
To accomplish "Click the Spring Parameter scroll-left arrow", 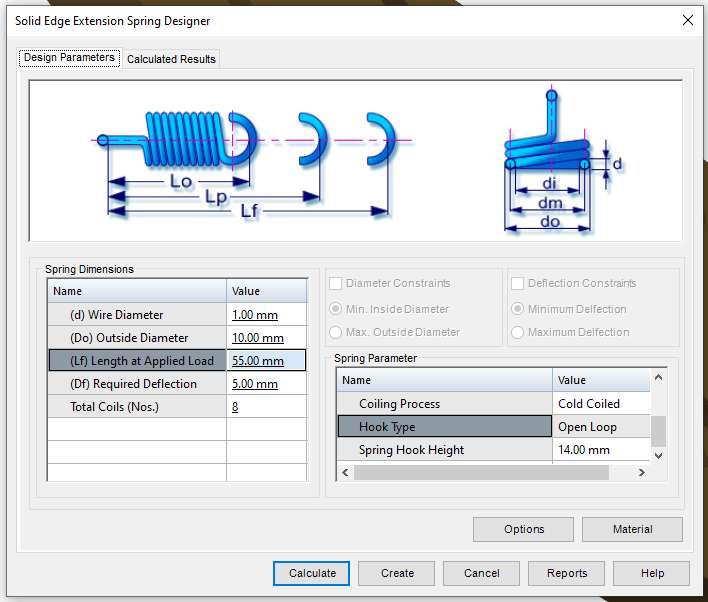I will (345, 472).
